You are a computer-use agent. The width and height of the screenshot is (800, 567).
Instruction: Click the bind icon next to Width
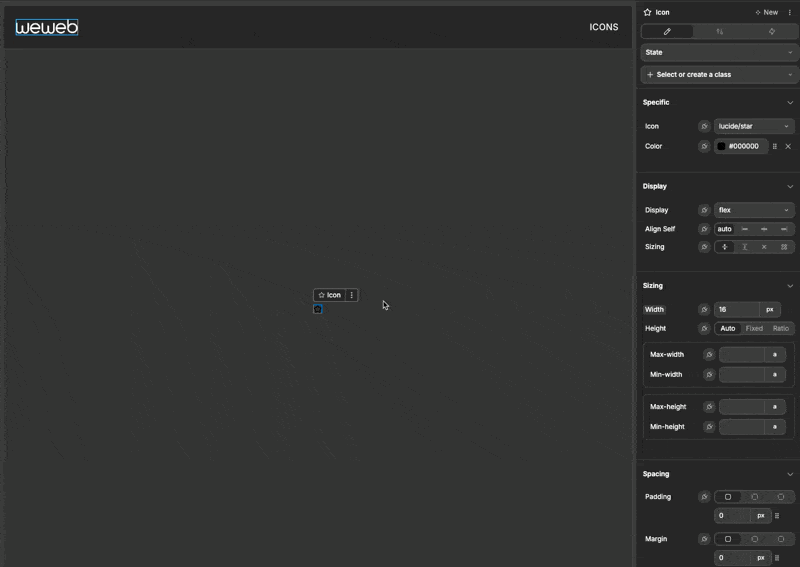point(704,310)
